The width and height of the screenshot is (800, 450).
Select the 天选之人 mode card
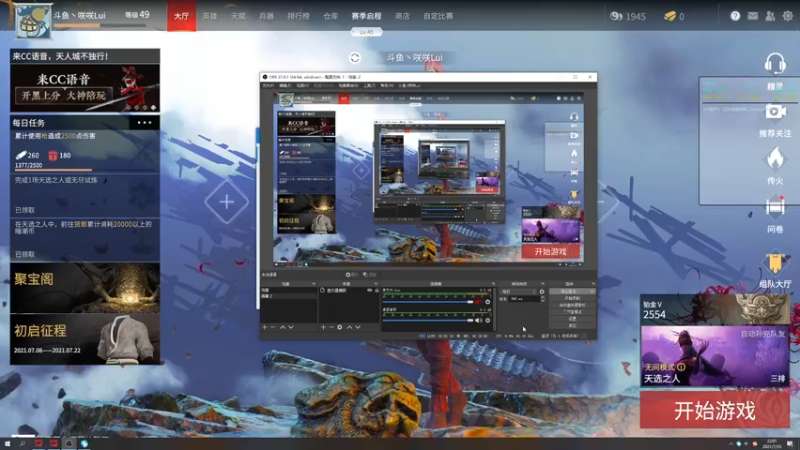(x=715, y=356)
